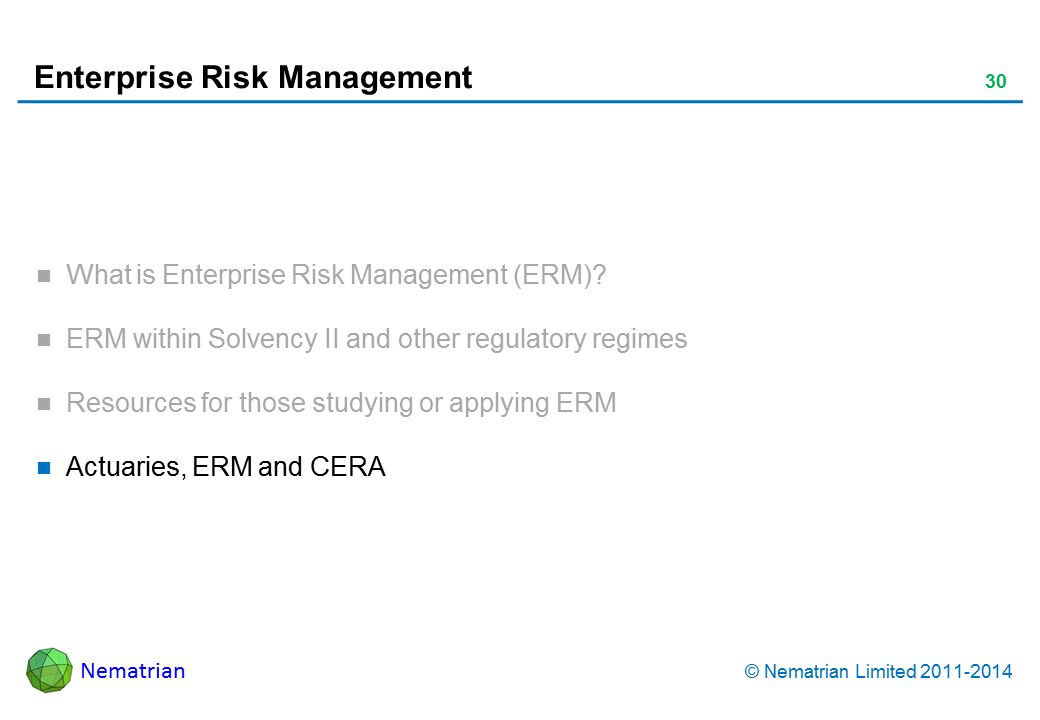1040x720 pixels.
Task: Click the Nematrian polyhedron logo
Action: [x=49, y=670]
